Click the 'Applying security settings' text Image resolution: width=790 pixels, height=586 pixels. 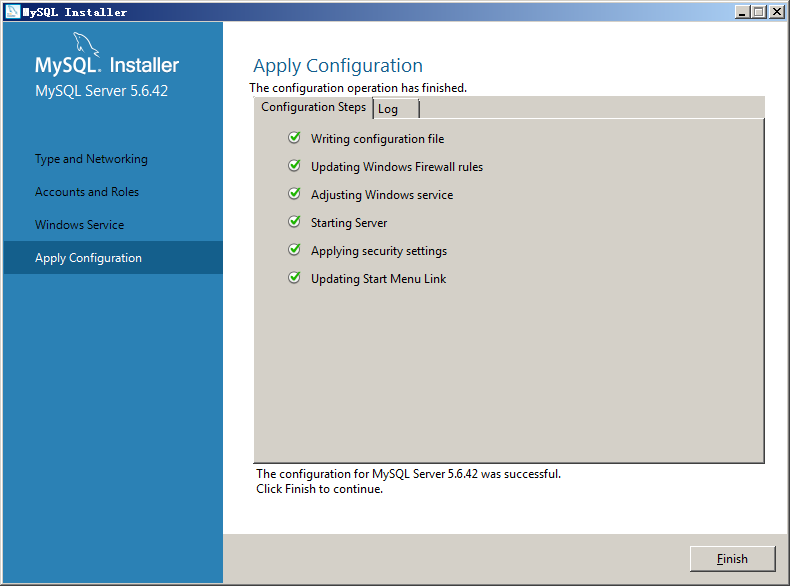tap(379, 251)
